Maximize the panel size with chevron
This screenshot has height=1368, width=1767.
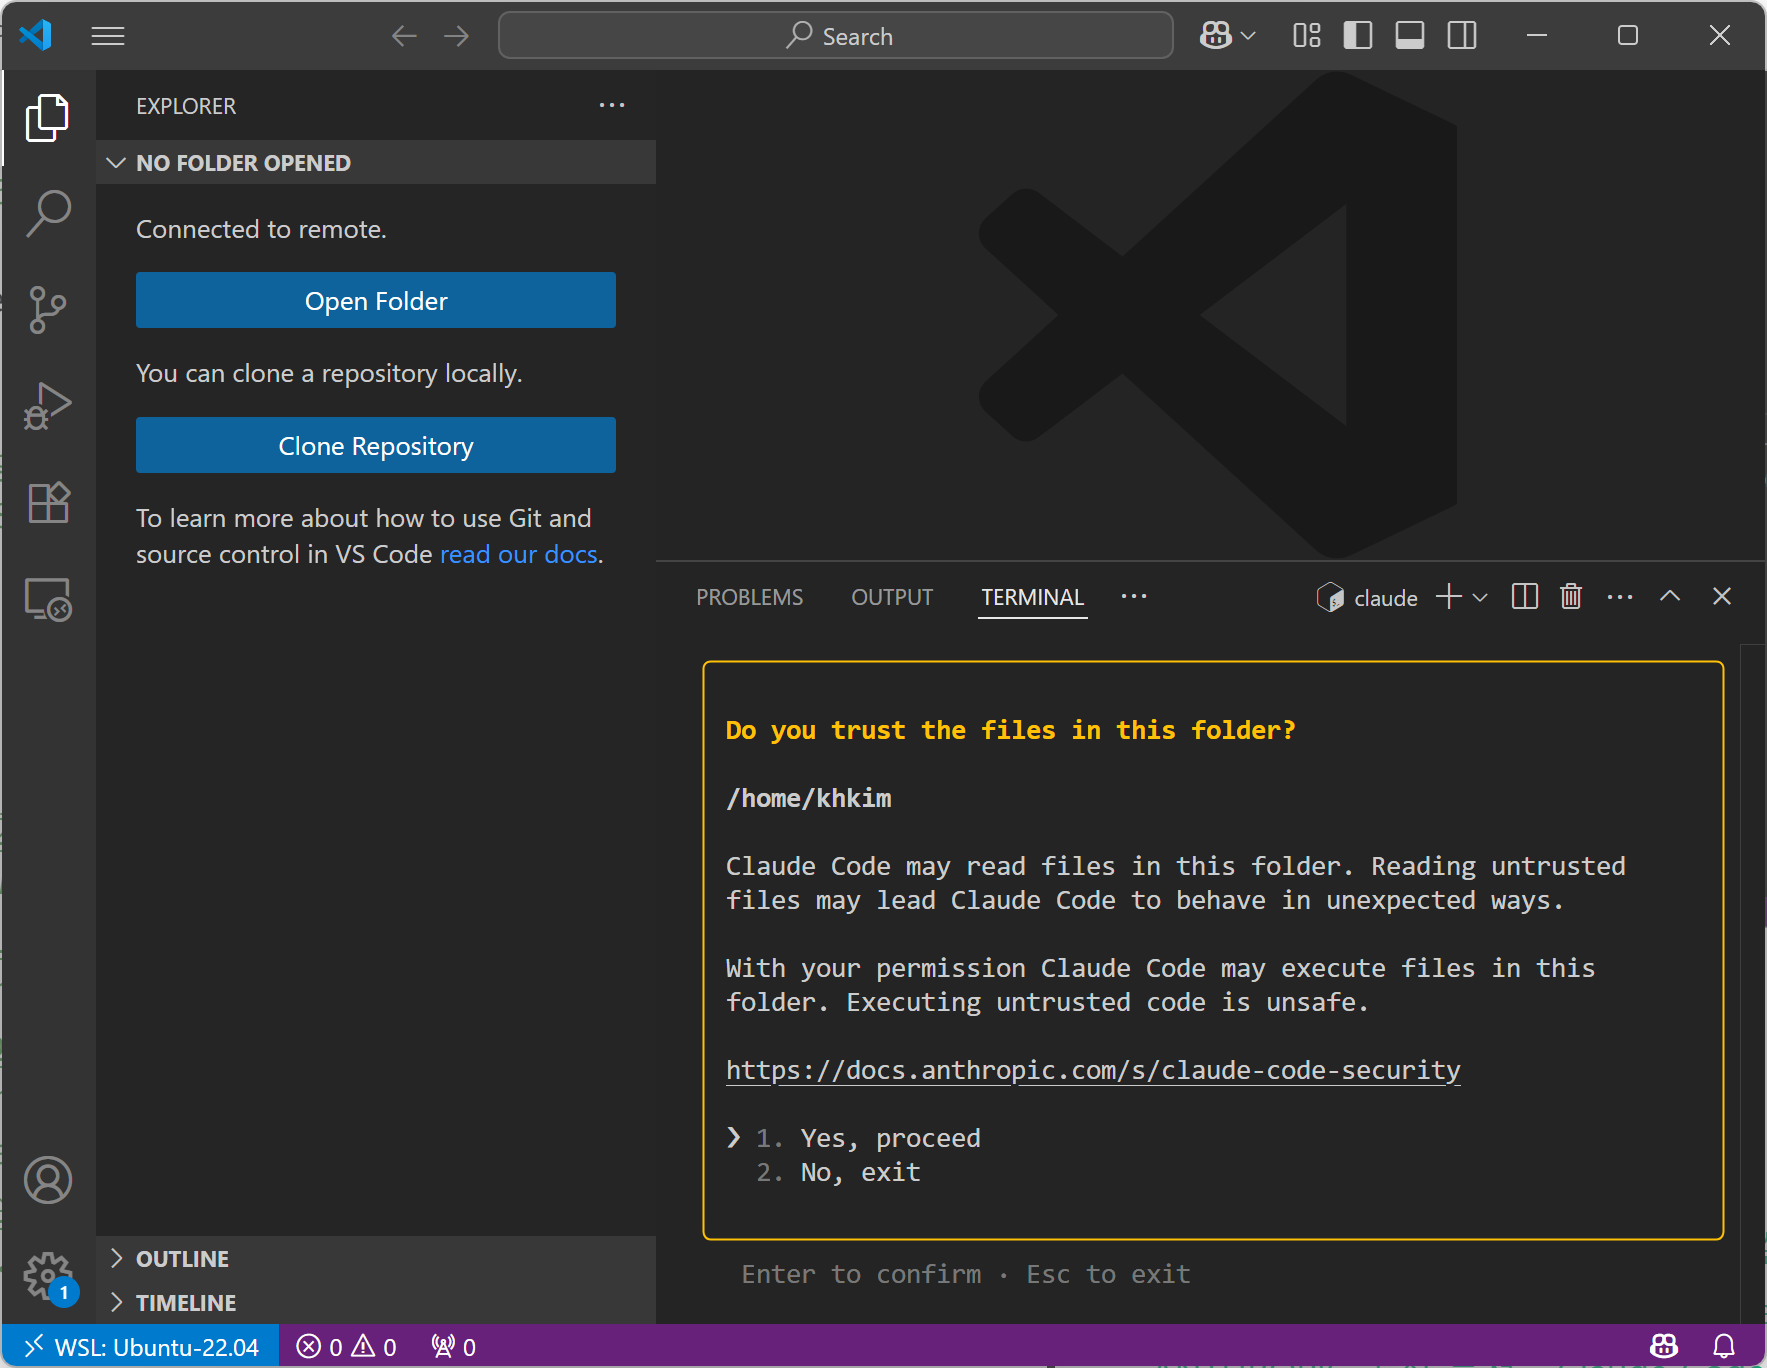1670,596
